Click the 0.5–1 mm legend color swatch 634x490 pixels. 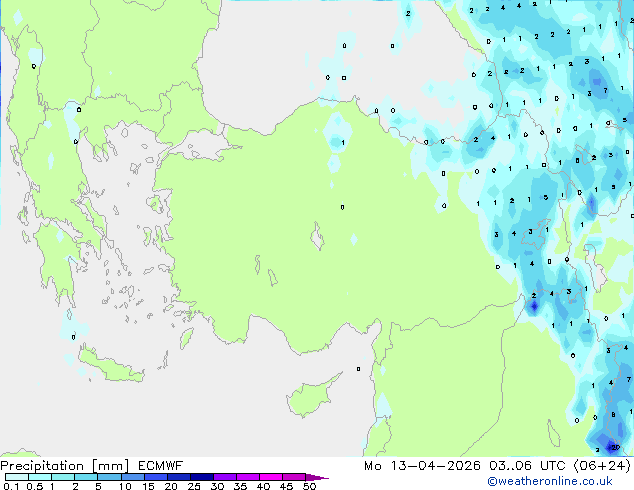[x=40, y=477]
